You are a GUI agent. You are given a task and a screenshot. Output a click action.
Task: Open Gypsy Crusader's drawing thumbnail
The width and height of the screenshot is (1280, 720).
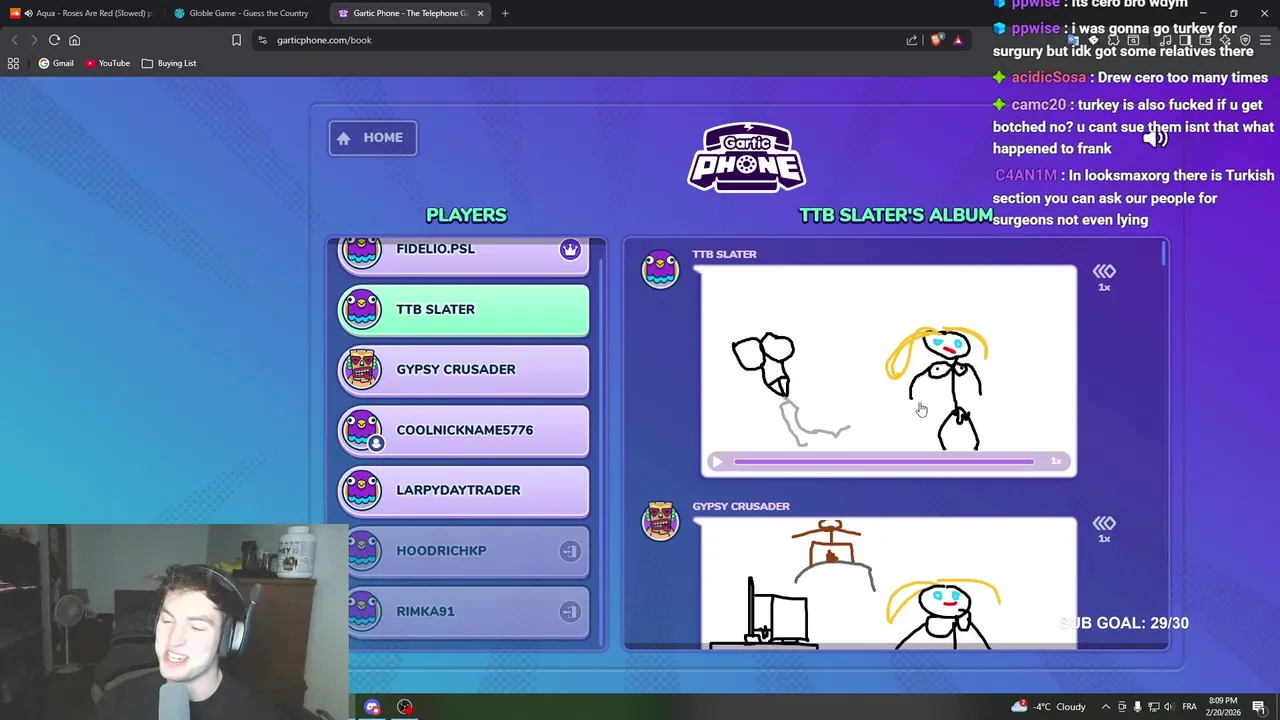889,583
